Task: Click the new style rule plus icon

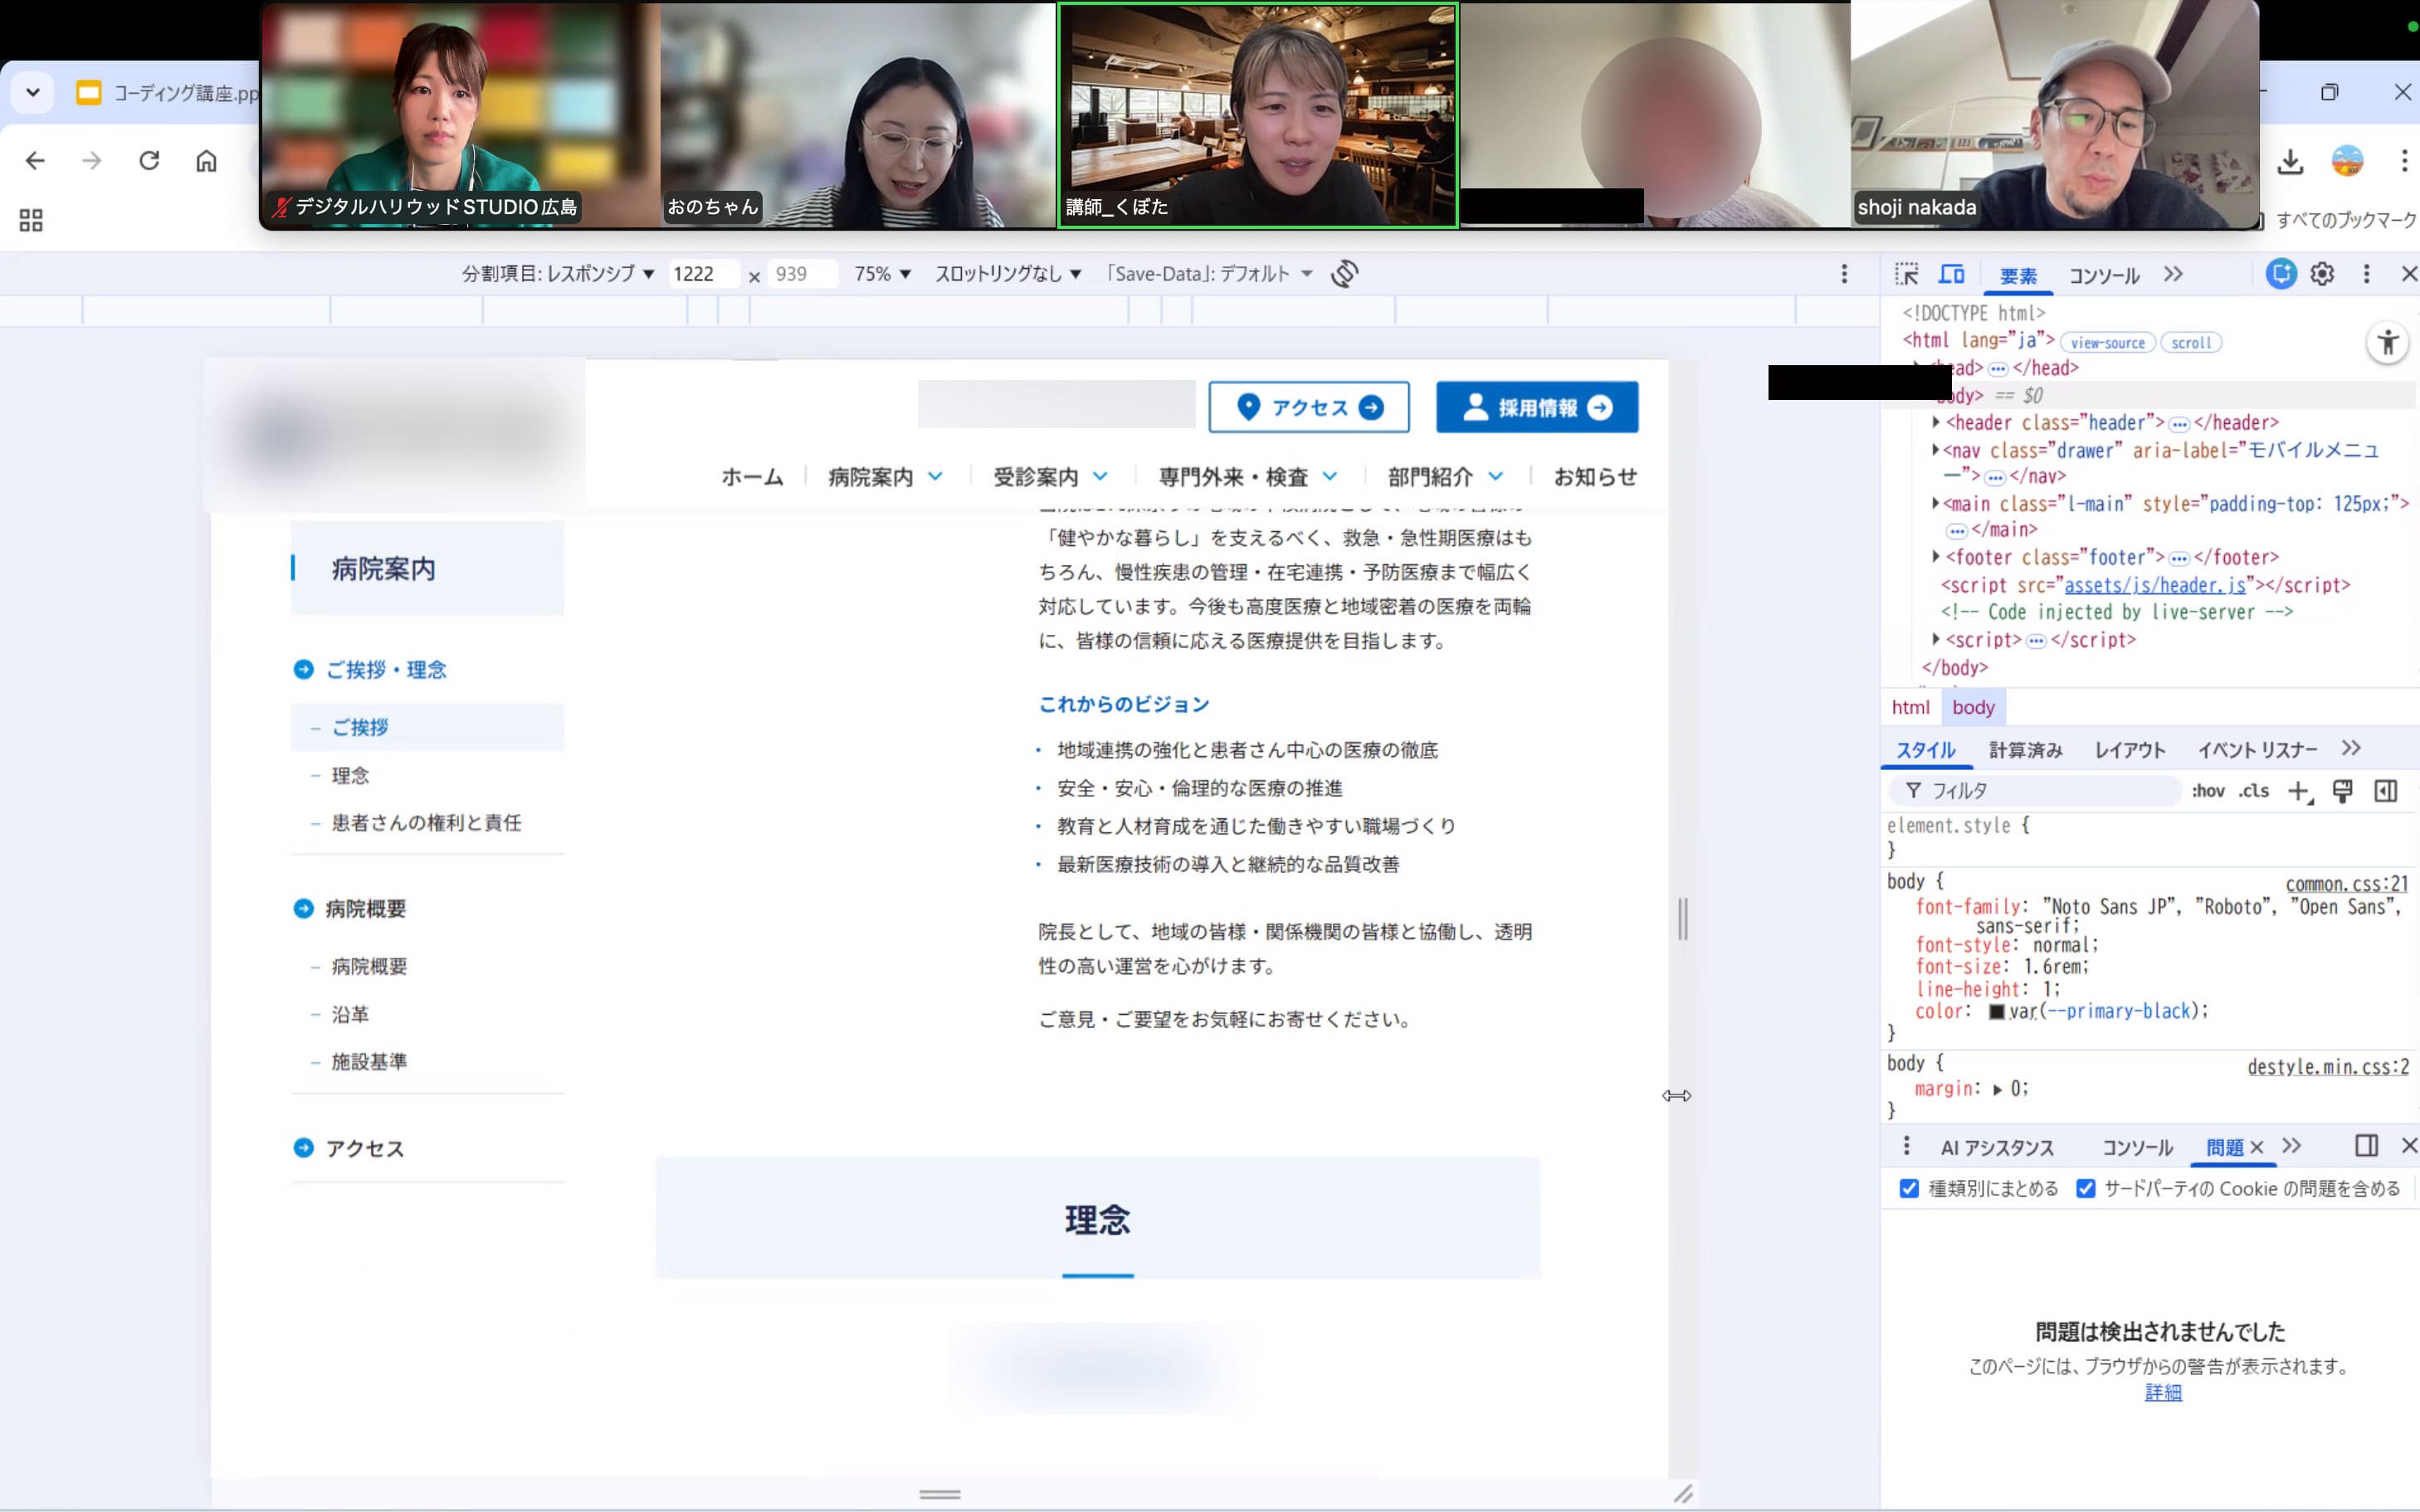Action: coord(2297,790)
